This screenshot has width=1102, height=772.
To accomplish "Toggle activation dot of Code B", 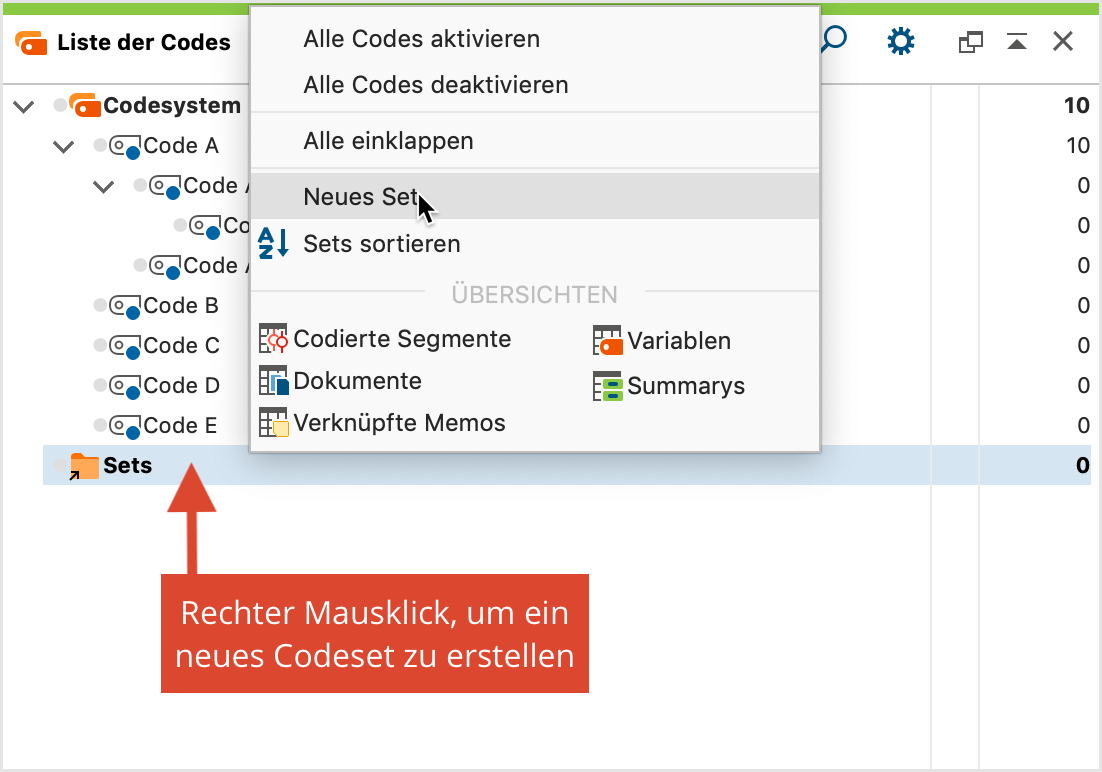I will point(101,305).
